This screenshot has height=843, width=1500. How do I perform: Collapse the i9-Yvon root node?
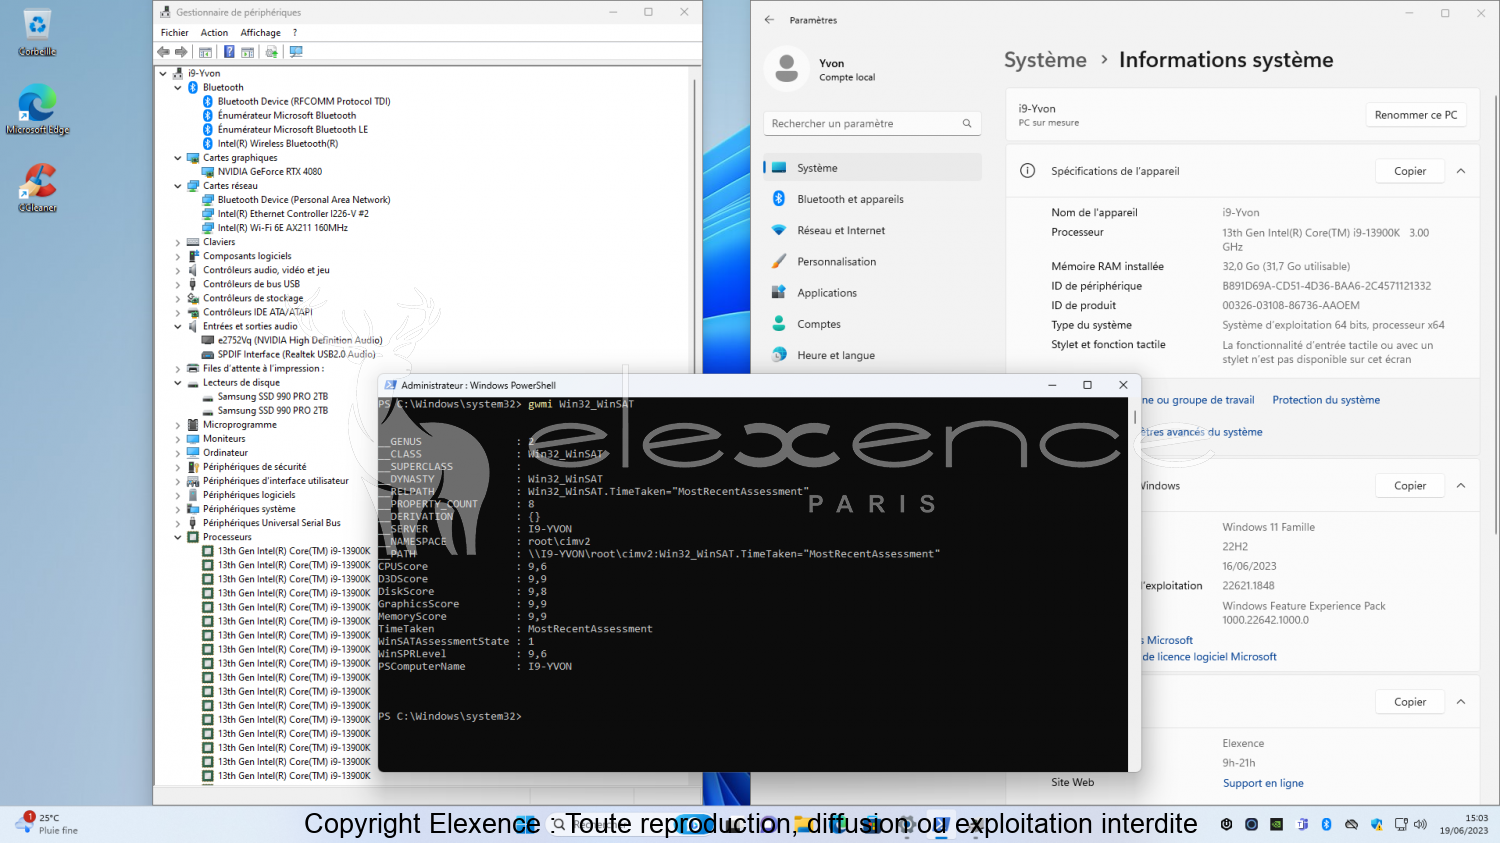[x=163, y=73]
